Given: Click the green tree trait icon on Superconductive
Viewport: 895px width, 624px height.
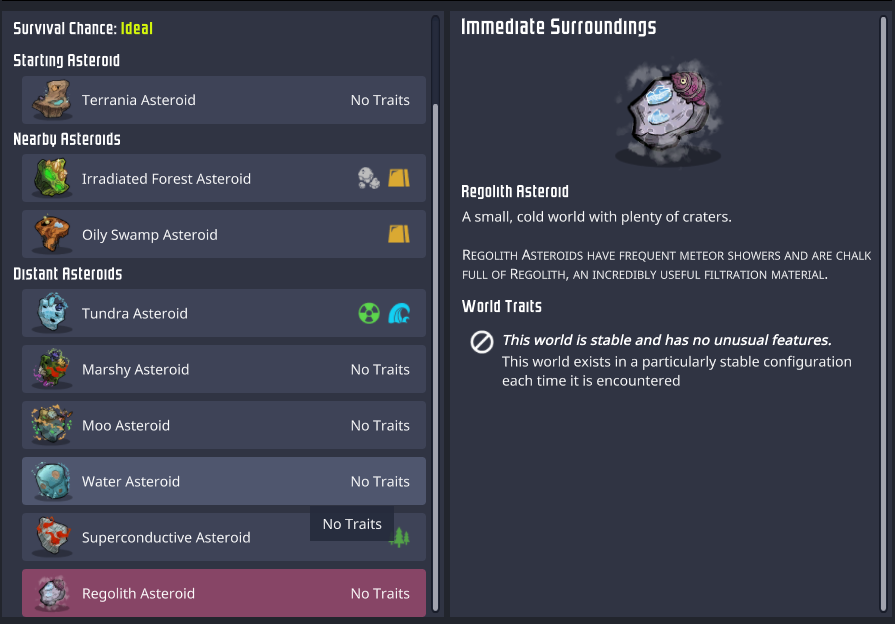Looking at the screenshot, I should (x=400, y=538).
